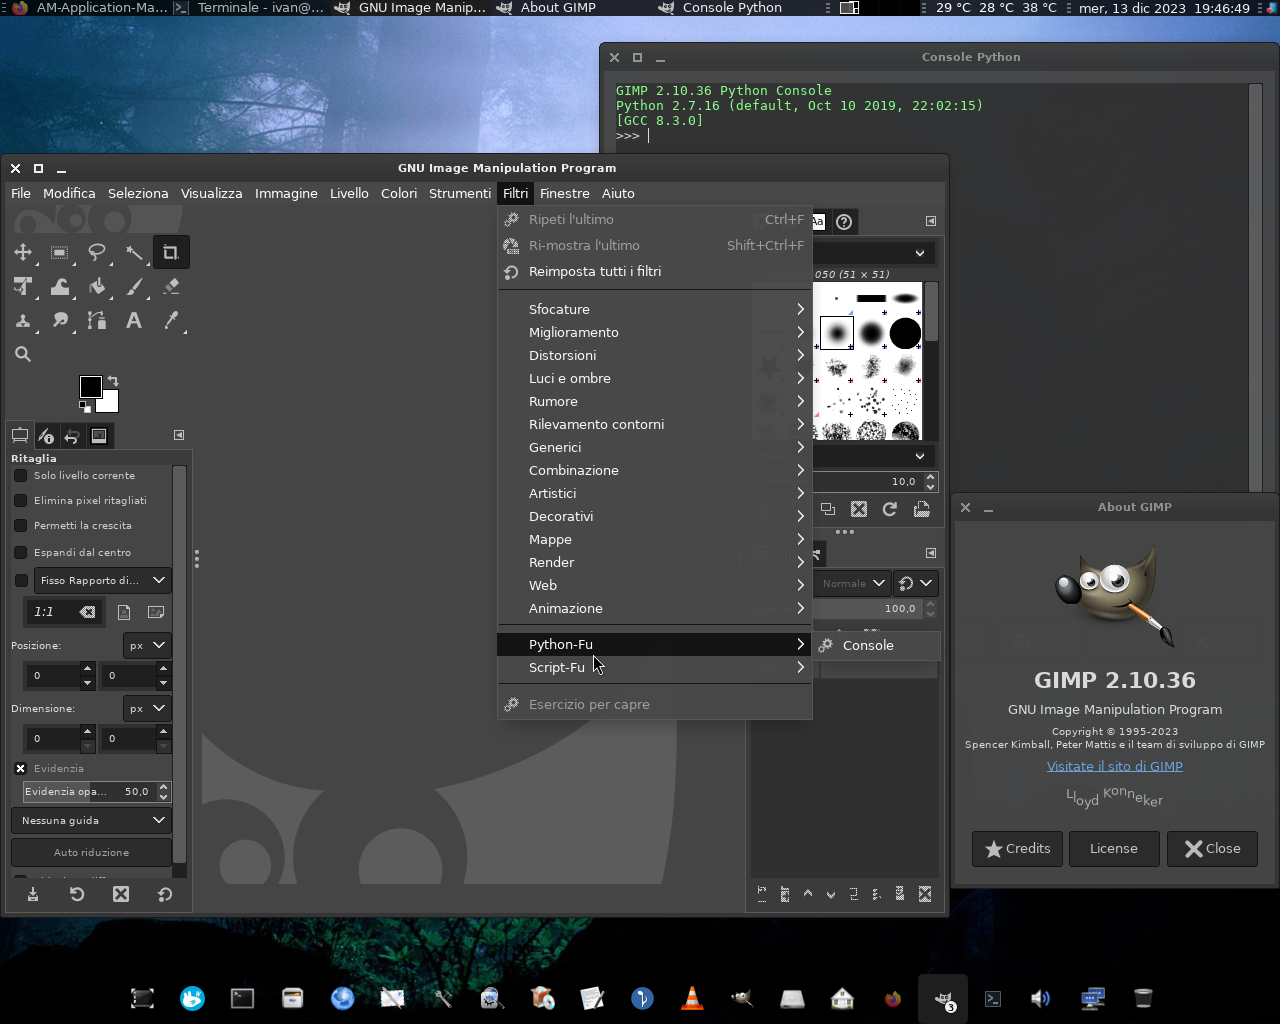Image resolution: width=1280 pixels, height=1024 pixels.
Task: Click the Python console input prompt
Action: 648,135
